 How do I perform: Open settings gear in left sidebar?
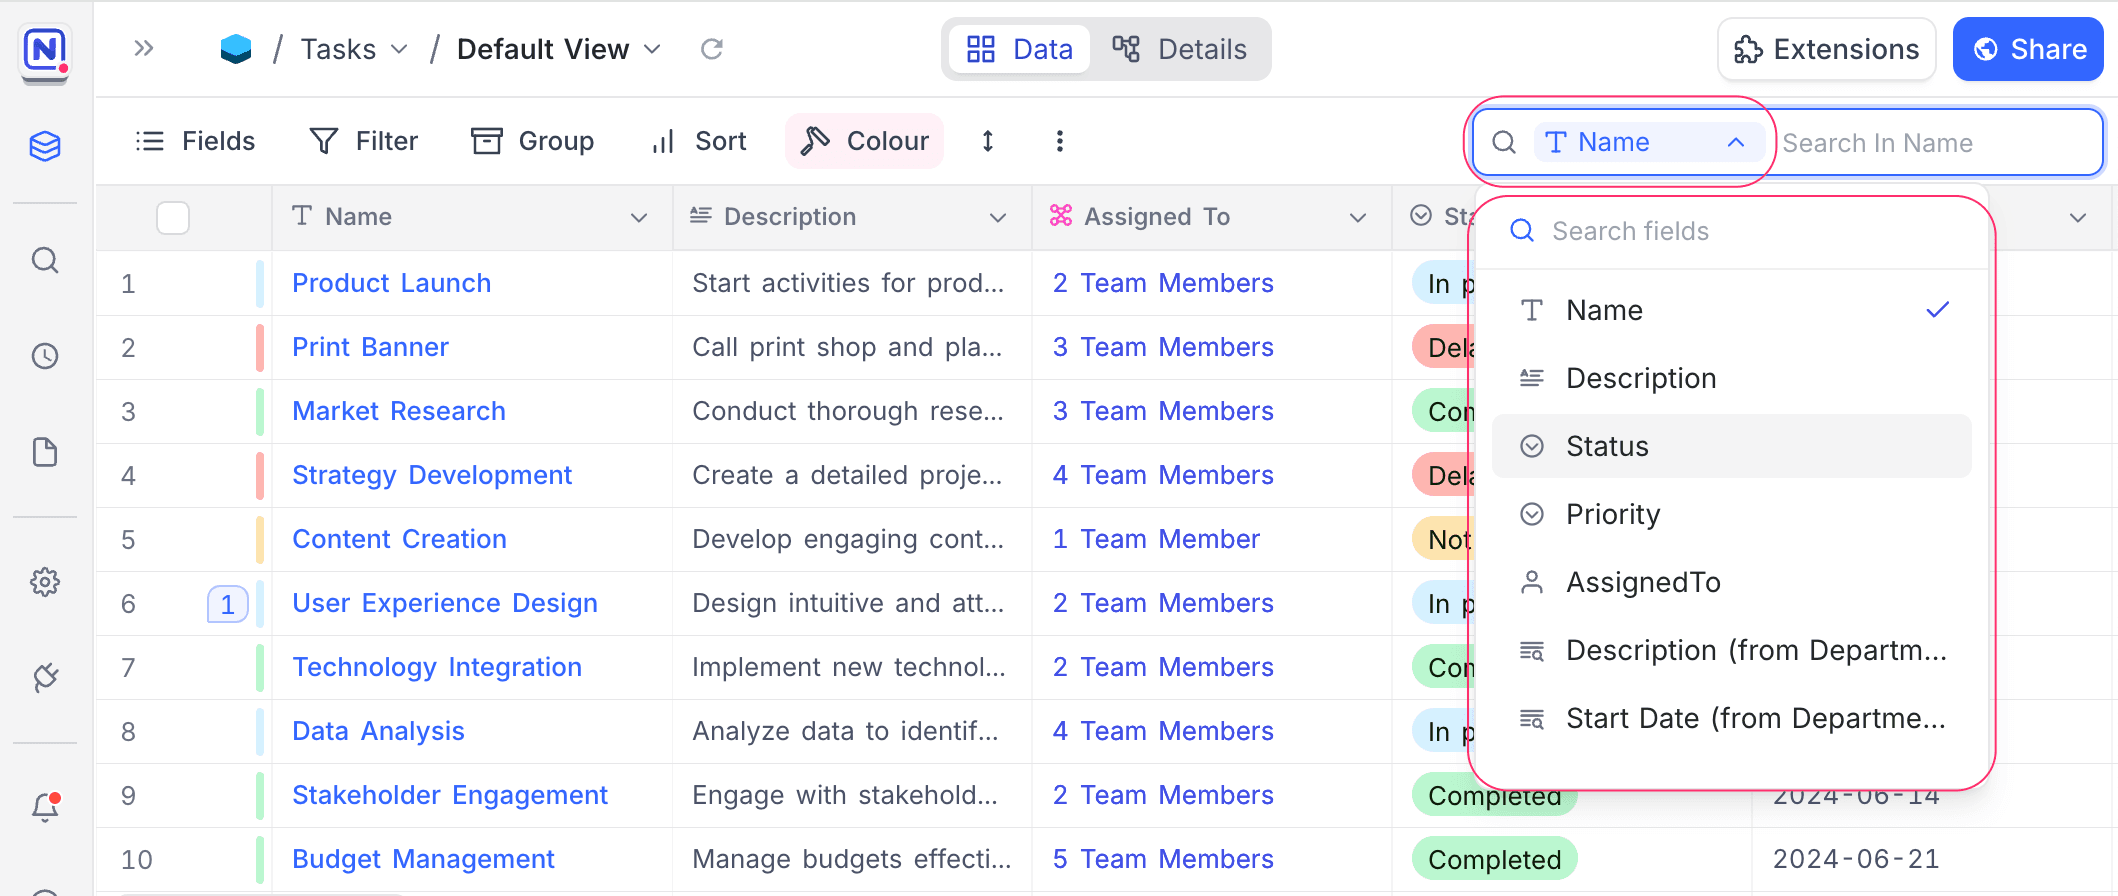coord(45,582)
